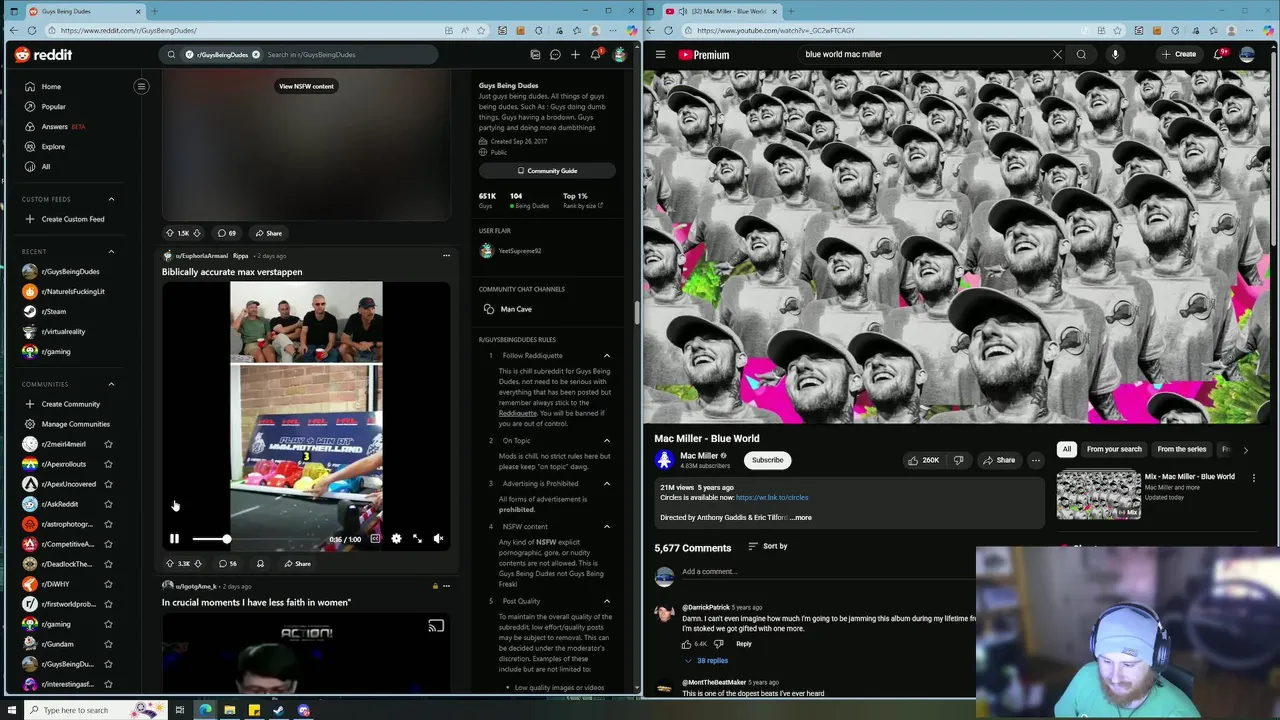Image resolution: width=1280 pixels, height=720 pixels.
Task: Remove r/GuysBeingDudes search filter chip
Action: click(x=256, y=55)
